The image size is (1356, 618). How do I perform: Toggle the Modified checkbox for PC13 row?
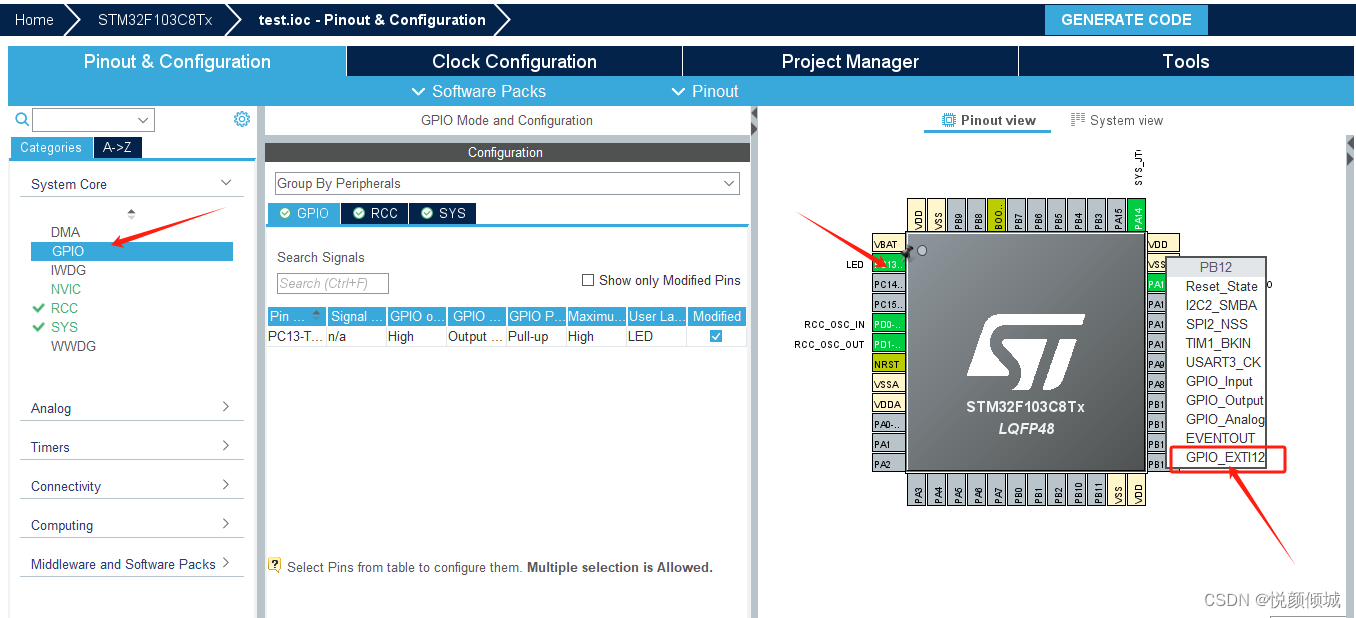pos(716,336)
